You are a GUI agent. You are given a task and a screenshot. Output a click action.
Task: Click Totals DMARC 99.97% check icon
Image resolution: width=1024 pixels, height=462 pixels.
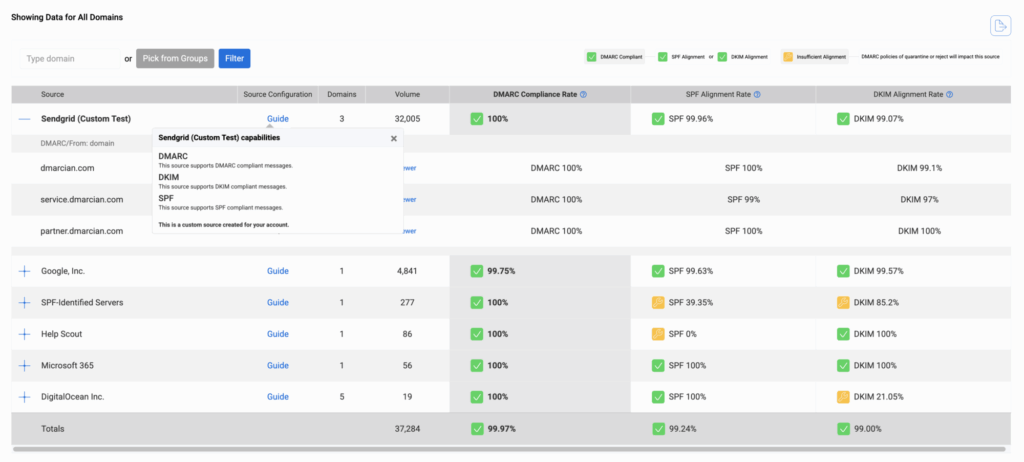(477, 429)
